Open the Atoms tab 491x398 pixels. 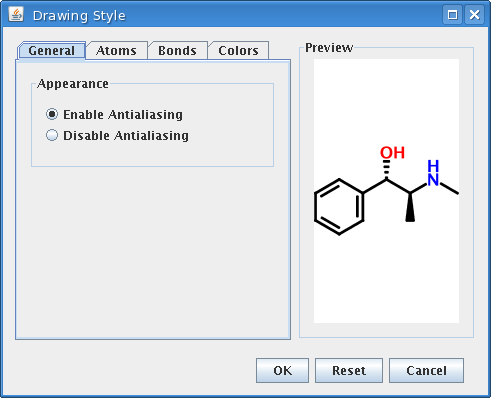click(116, 51)
